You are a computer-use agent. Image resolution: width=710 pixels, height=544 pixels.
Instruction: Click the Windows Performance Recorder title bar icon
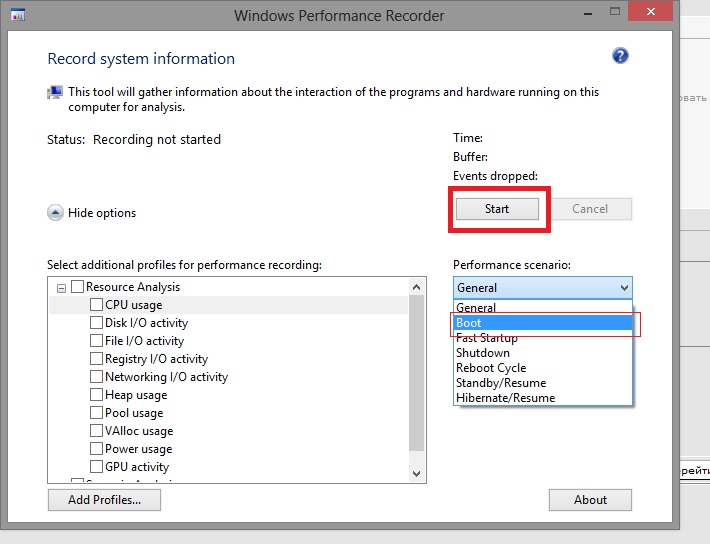pos(18,15)
